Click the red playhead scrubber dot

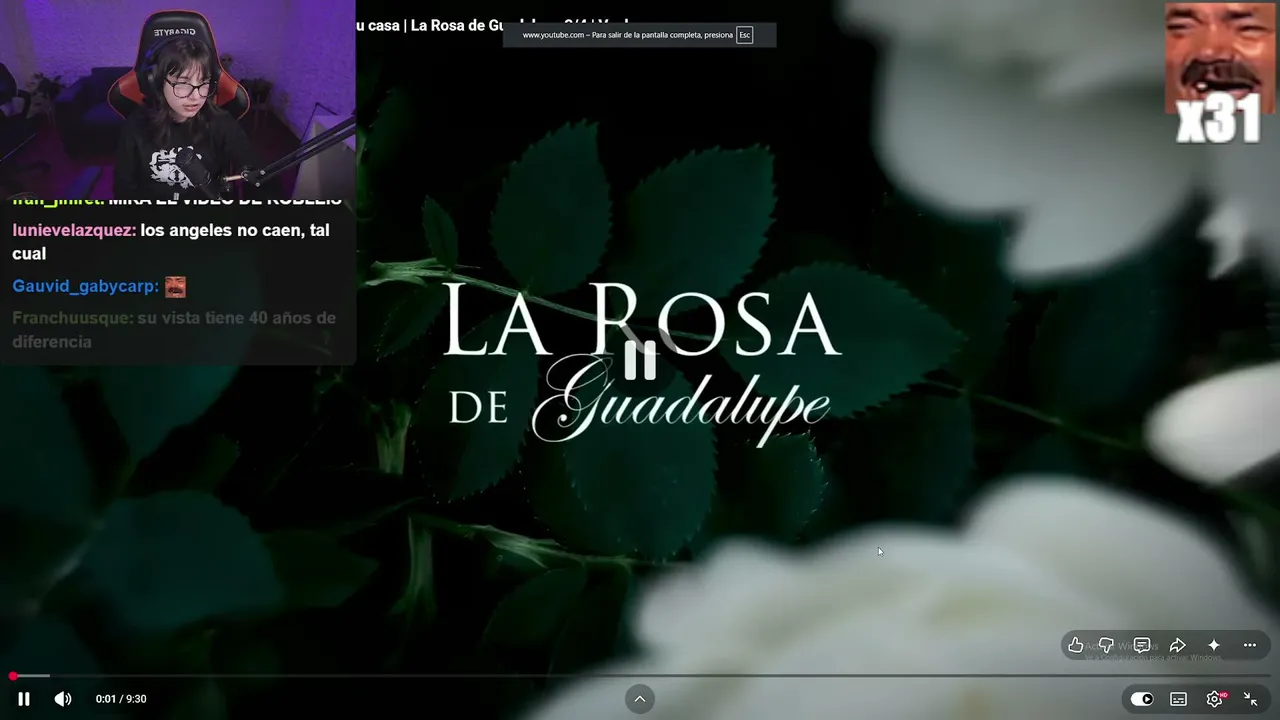13,677
